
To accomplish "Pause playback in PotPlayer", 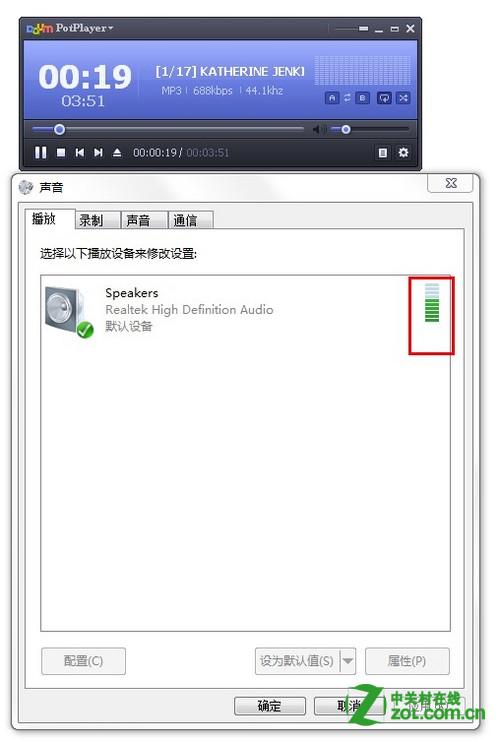I will [x=41, y=153].
